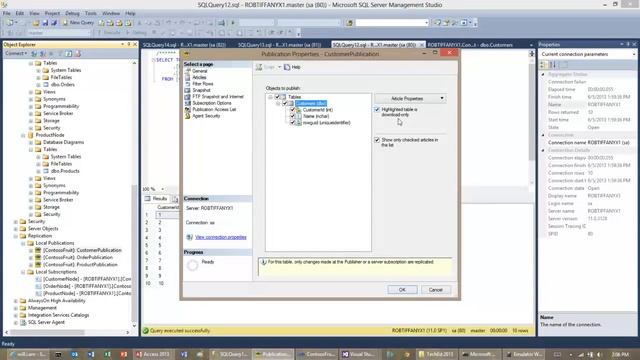Select the SQL Server Agent node
The height and width of the screenshot is (360, 640).
tap(46, 322)
